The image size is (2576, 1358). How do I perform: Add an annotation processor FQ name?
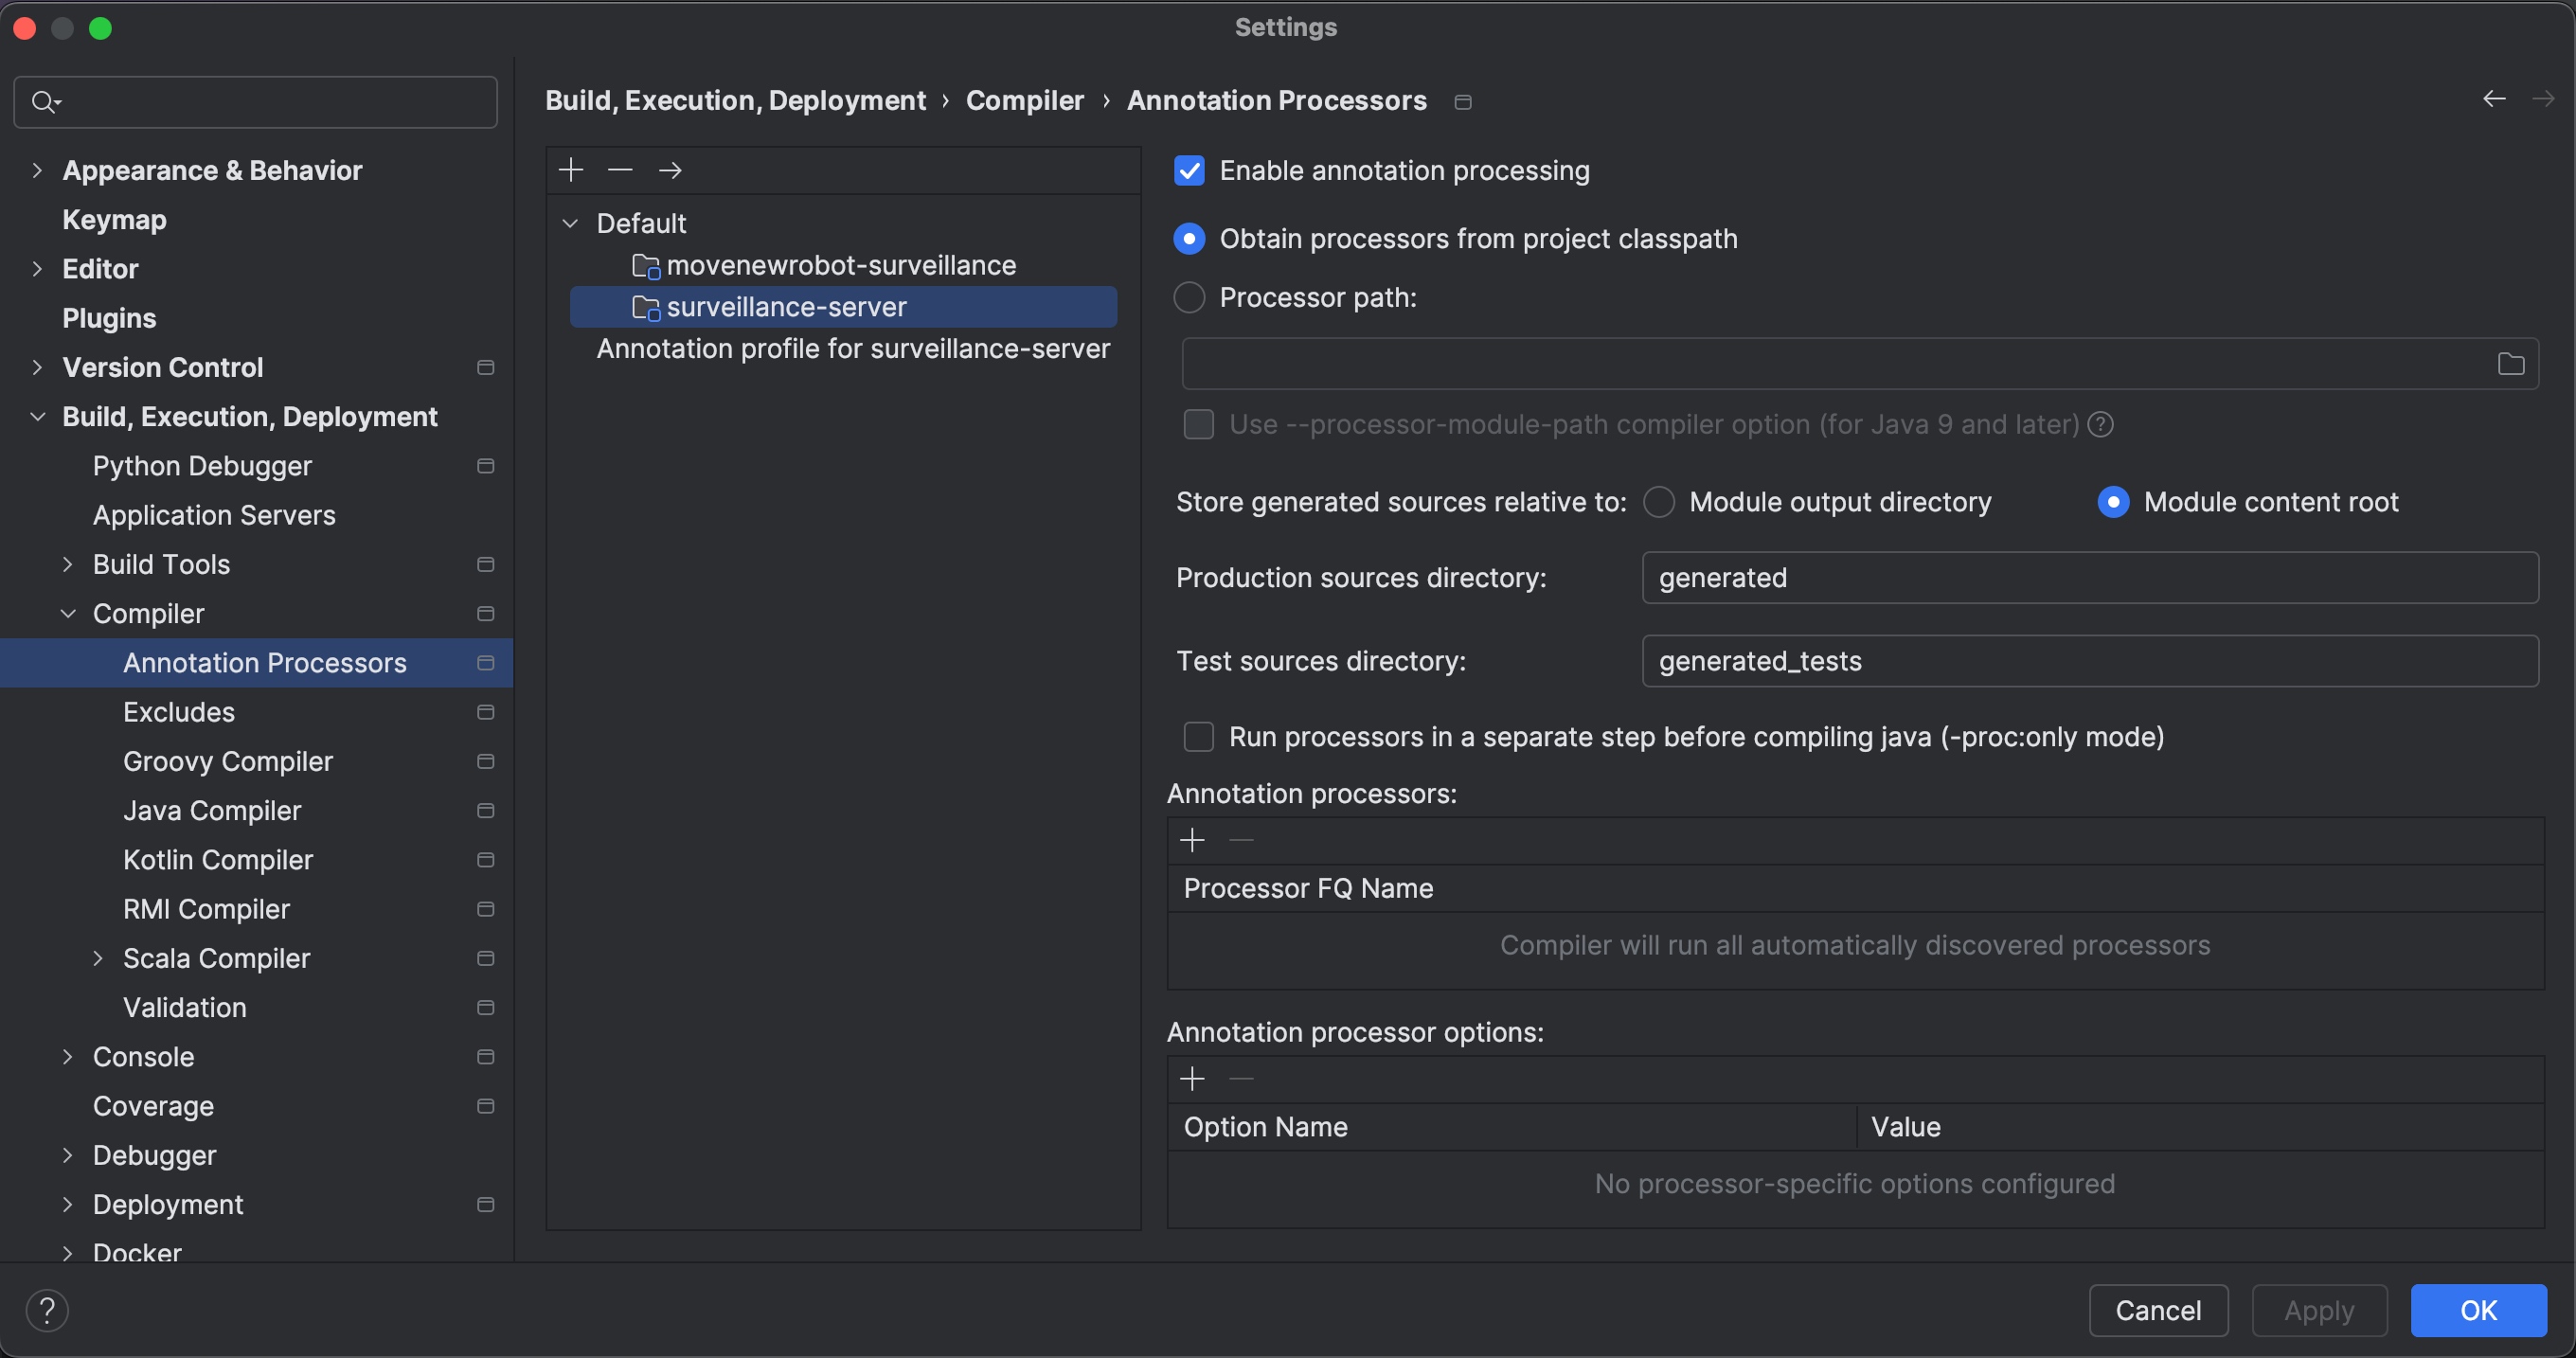point(1192,840)
